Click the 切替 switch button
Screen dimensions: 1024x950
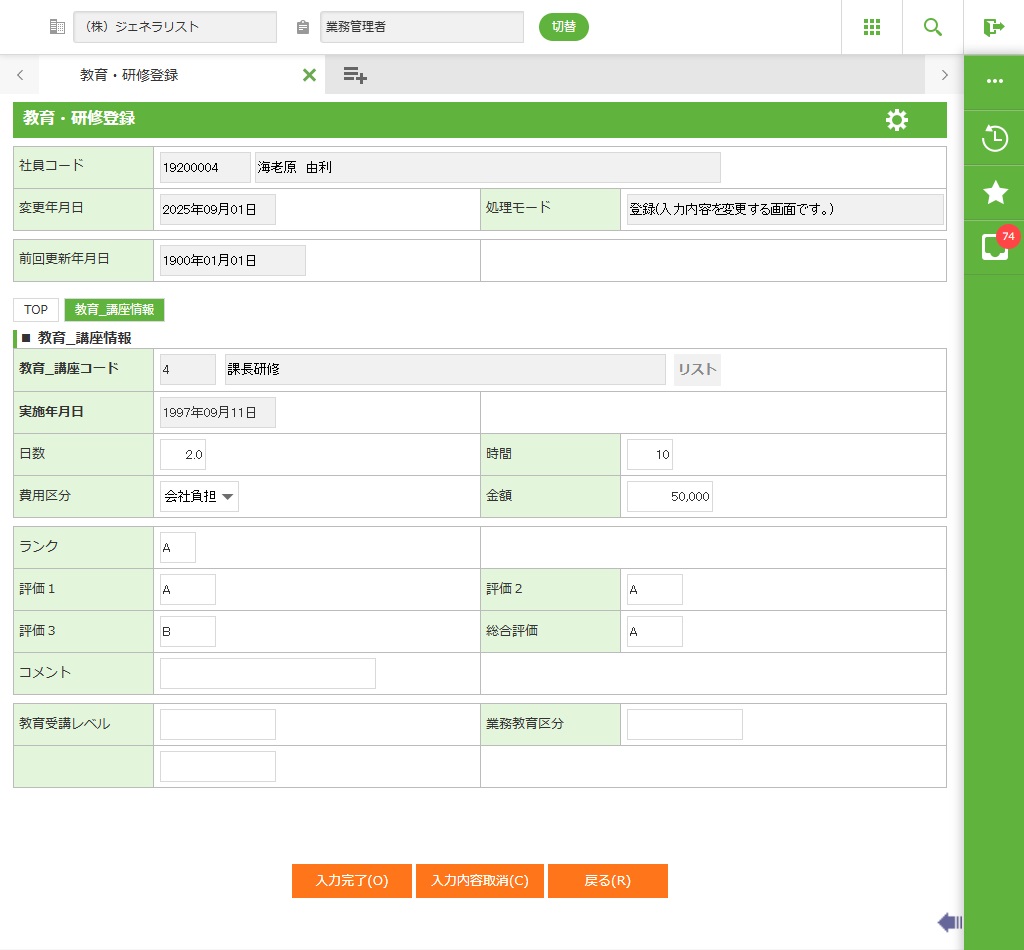[x=564, y=27]
